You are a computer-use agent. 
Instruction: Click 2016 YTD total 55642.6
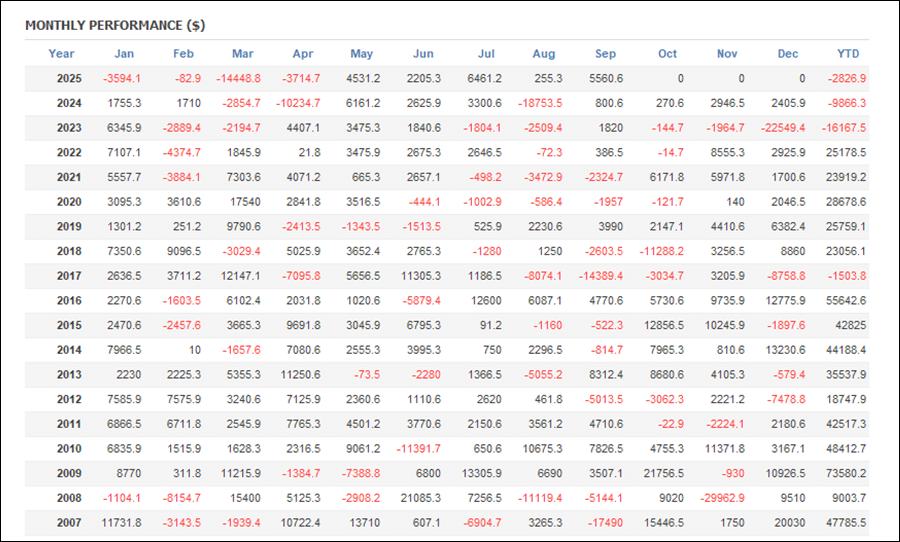[x=846, y=300]
